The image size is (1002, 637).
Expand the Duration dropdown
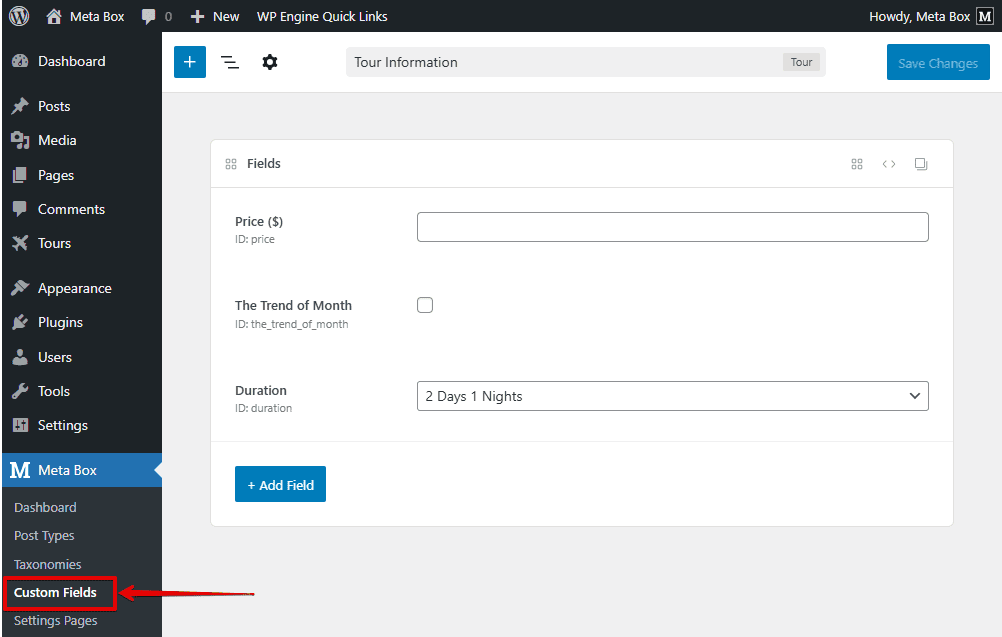click(672, 396)
